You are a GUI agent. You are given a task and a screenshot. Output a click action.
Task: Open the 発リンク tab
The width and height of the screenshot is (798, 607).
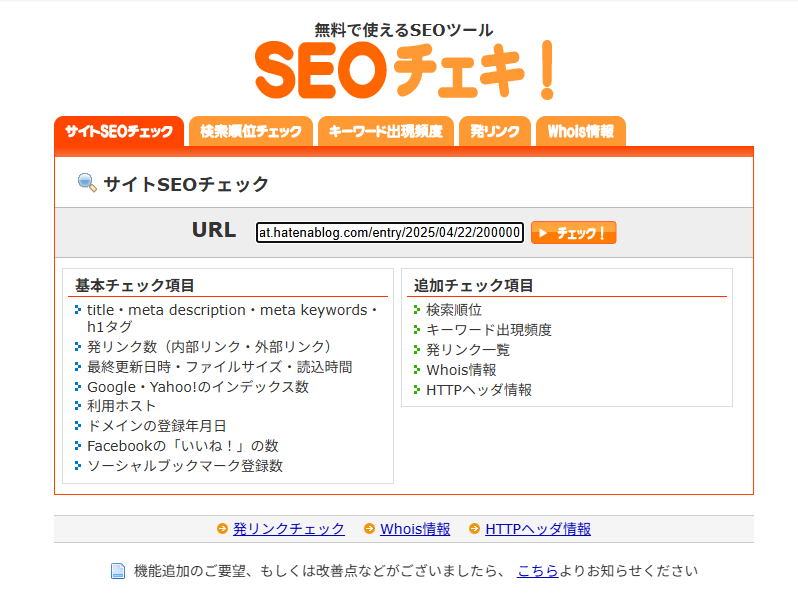pos(495,131)
